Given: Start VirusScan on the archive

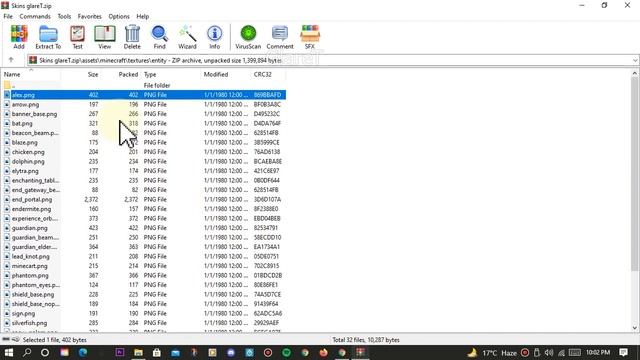Looking at the screenshot, I should pos(248,37).
